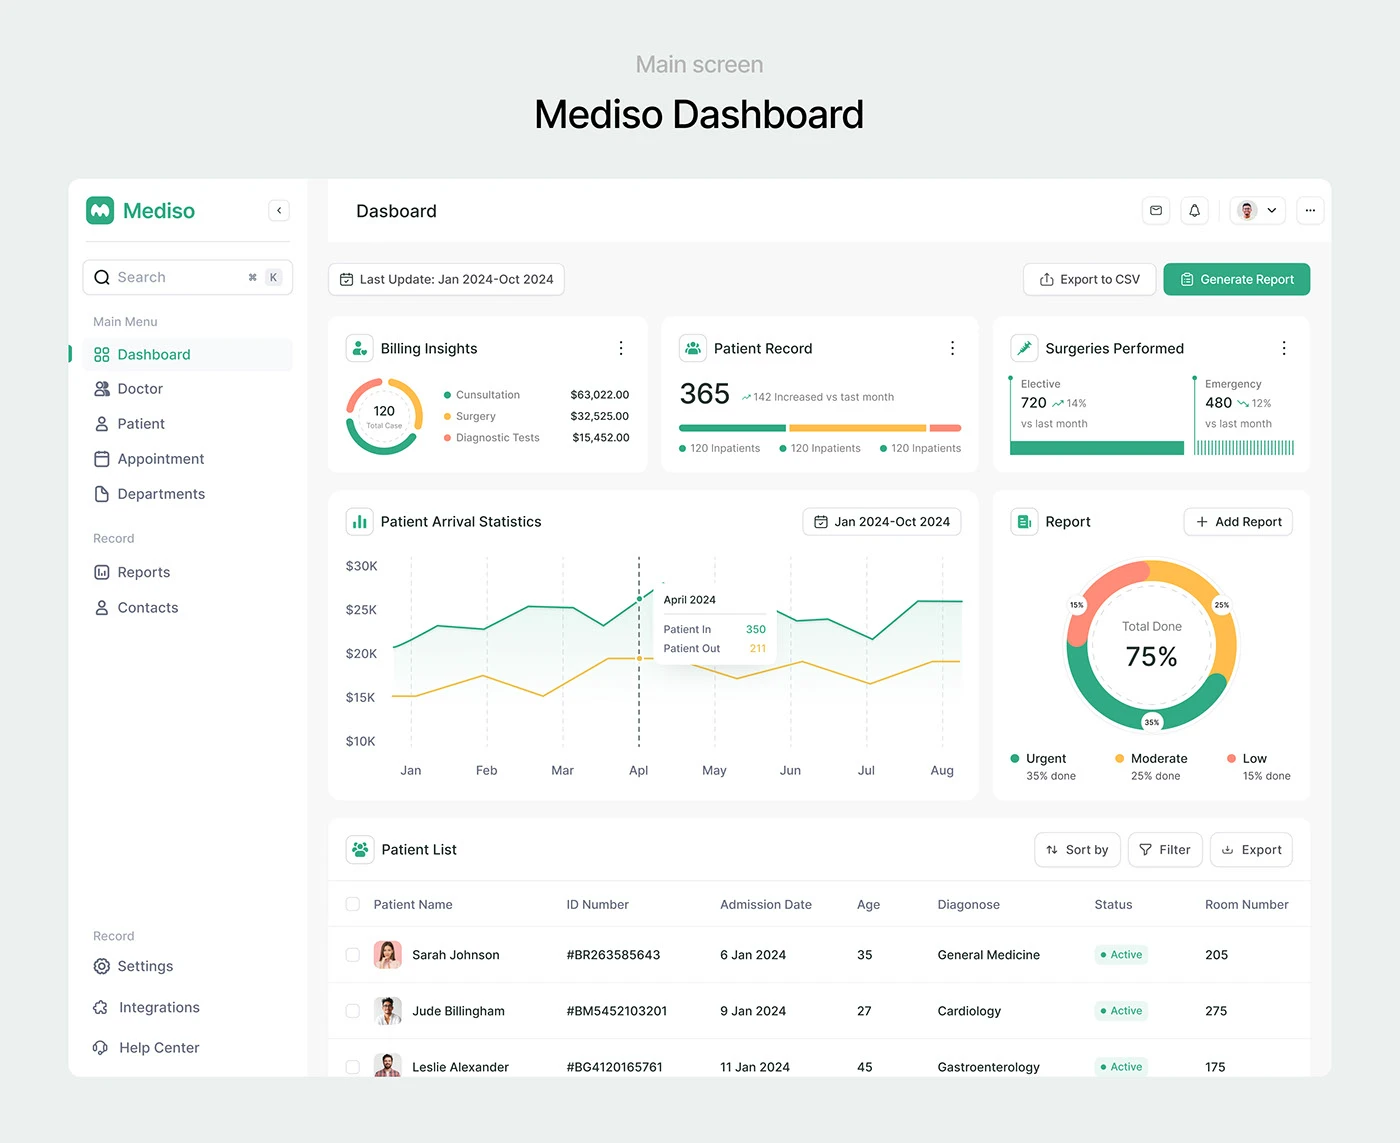Click the Surgeries Performed syringe icon
Screen dimensions: 1400x1143
1024,348
